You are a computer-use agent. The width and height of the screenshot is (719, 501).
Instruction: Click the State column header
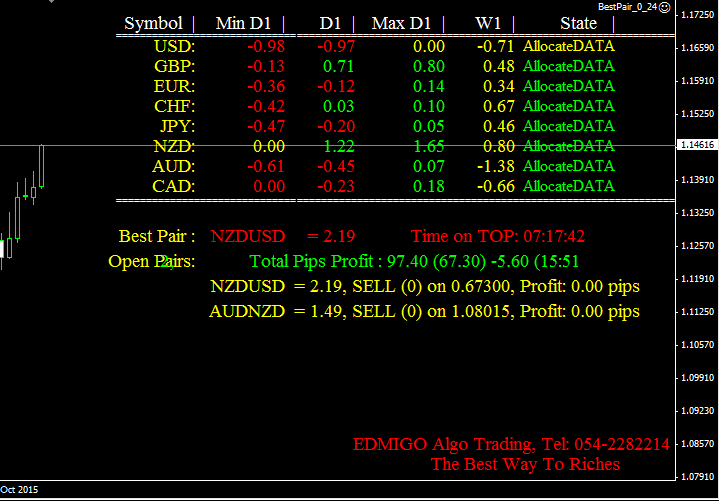point(578,23)
